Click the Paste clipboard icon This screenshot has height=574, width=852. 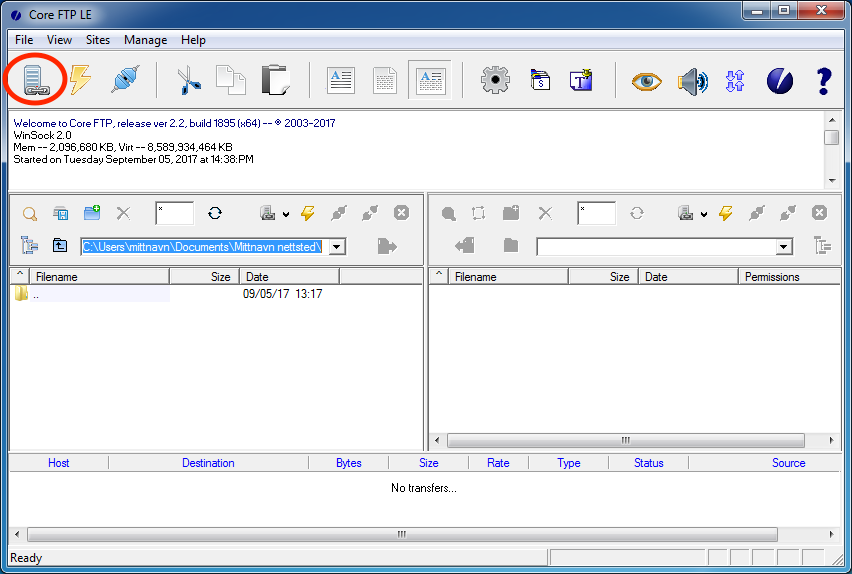[275, 80]
